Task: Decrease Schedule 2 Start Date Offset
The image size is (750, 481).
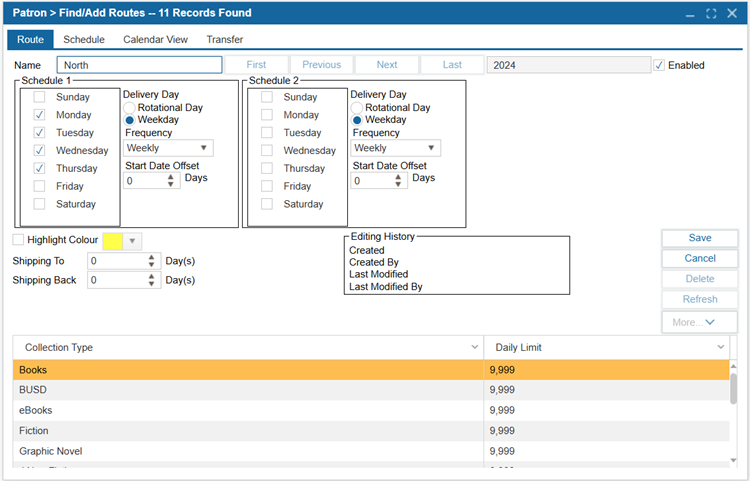Action: [400, 185]
